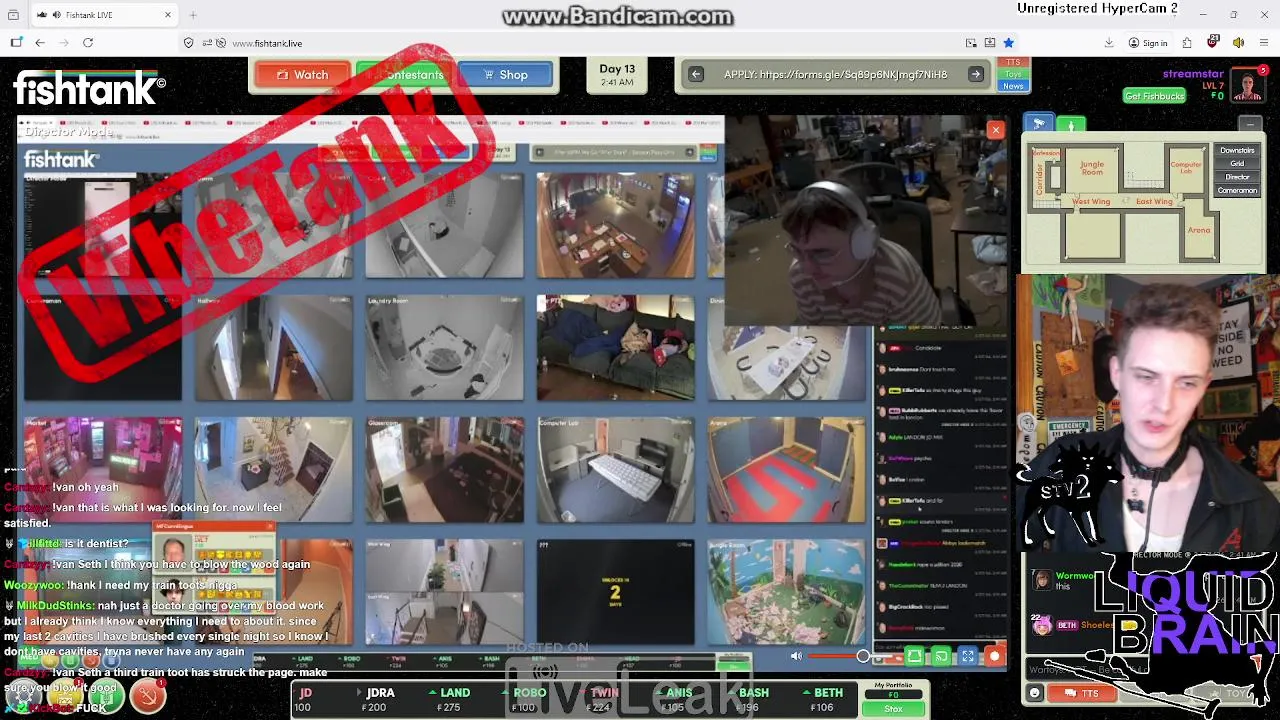Open the streamstar profile avatar
This screenshot has width=1280, height=720.
[x=1247, y=85]
